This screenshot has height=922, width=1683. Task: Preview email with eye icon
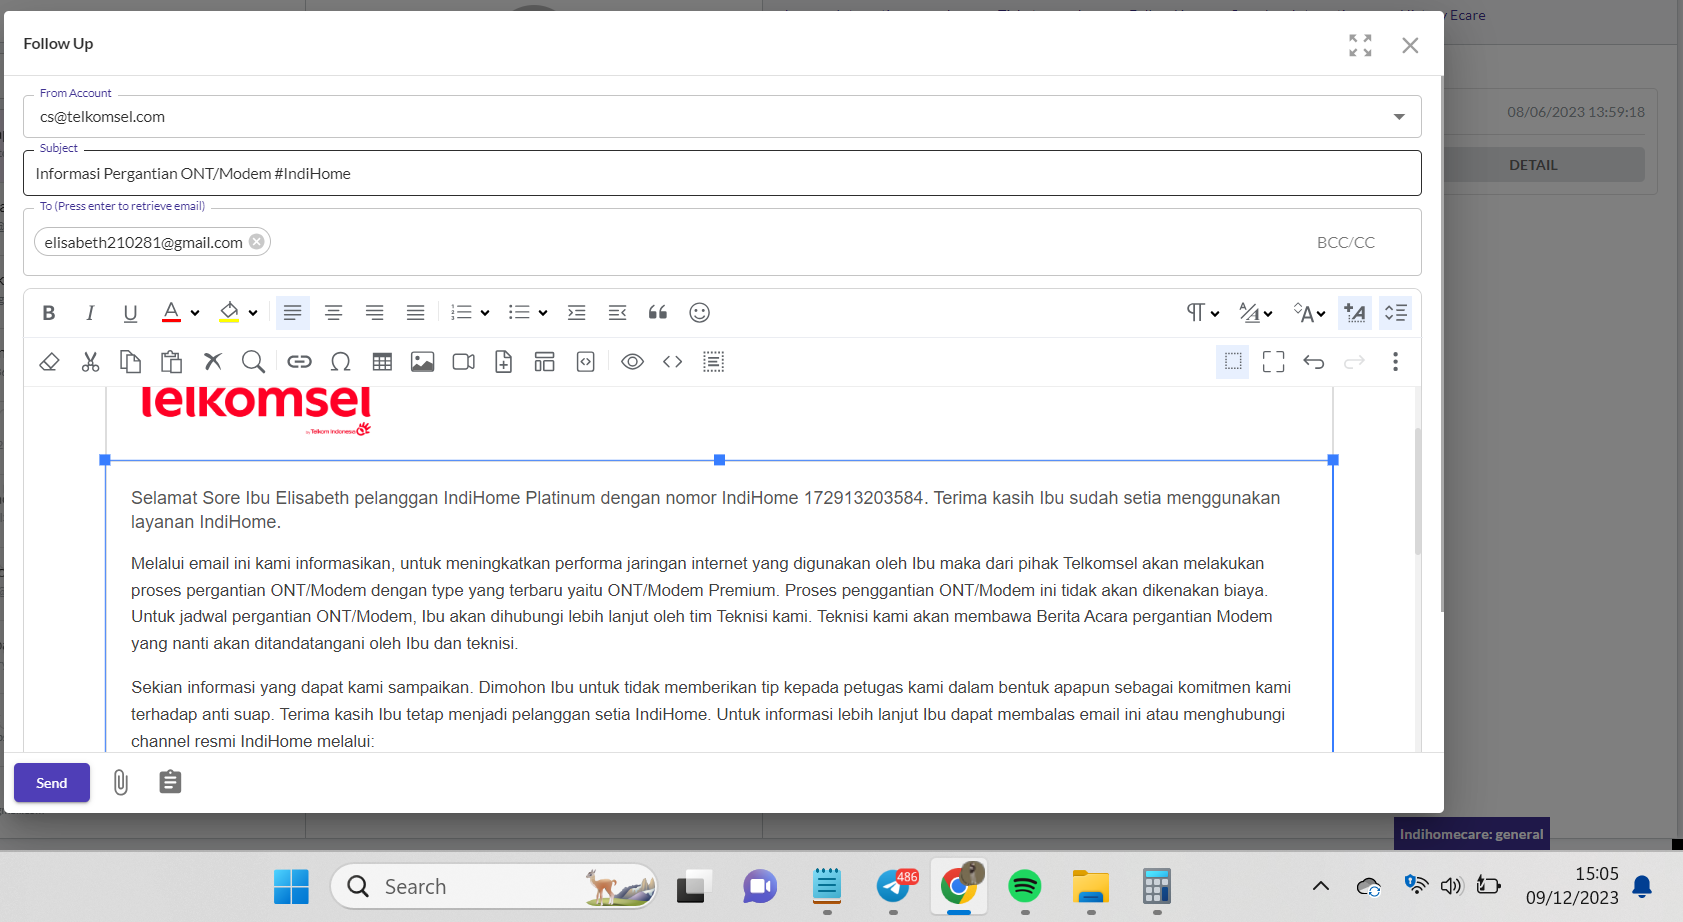[x=632, y=362]
